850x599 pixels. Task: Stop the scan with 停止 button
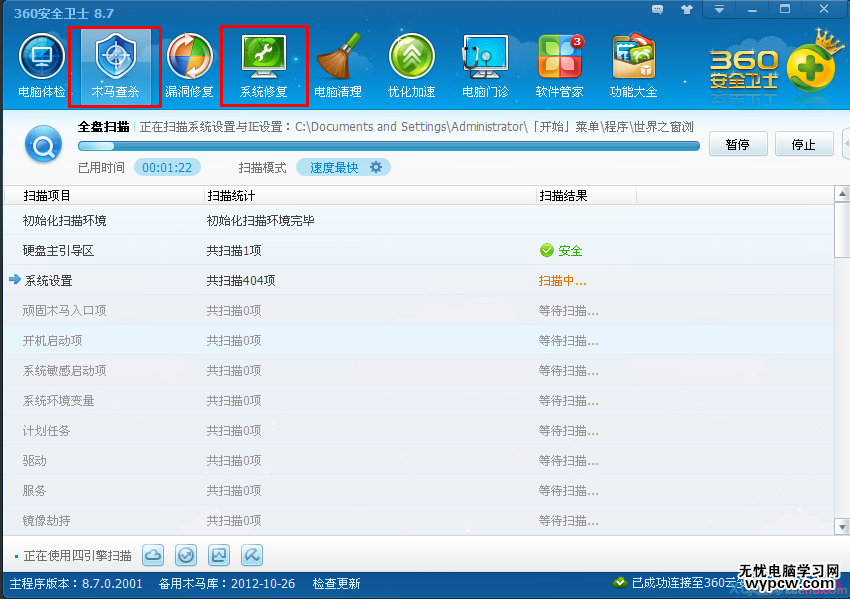[x=804, y=144]
